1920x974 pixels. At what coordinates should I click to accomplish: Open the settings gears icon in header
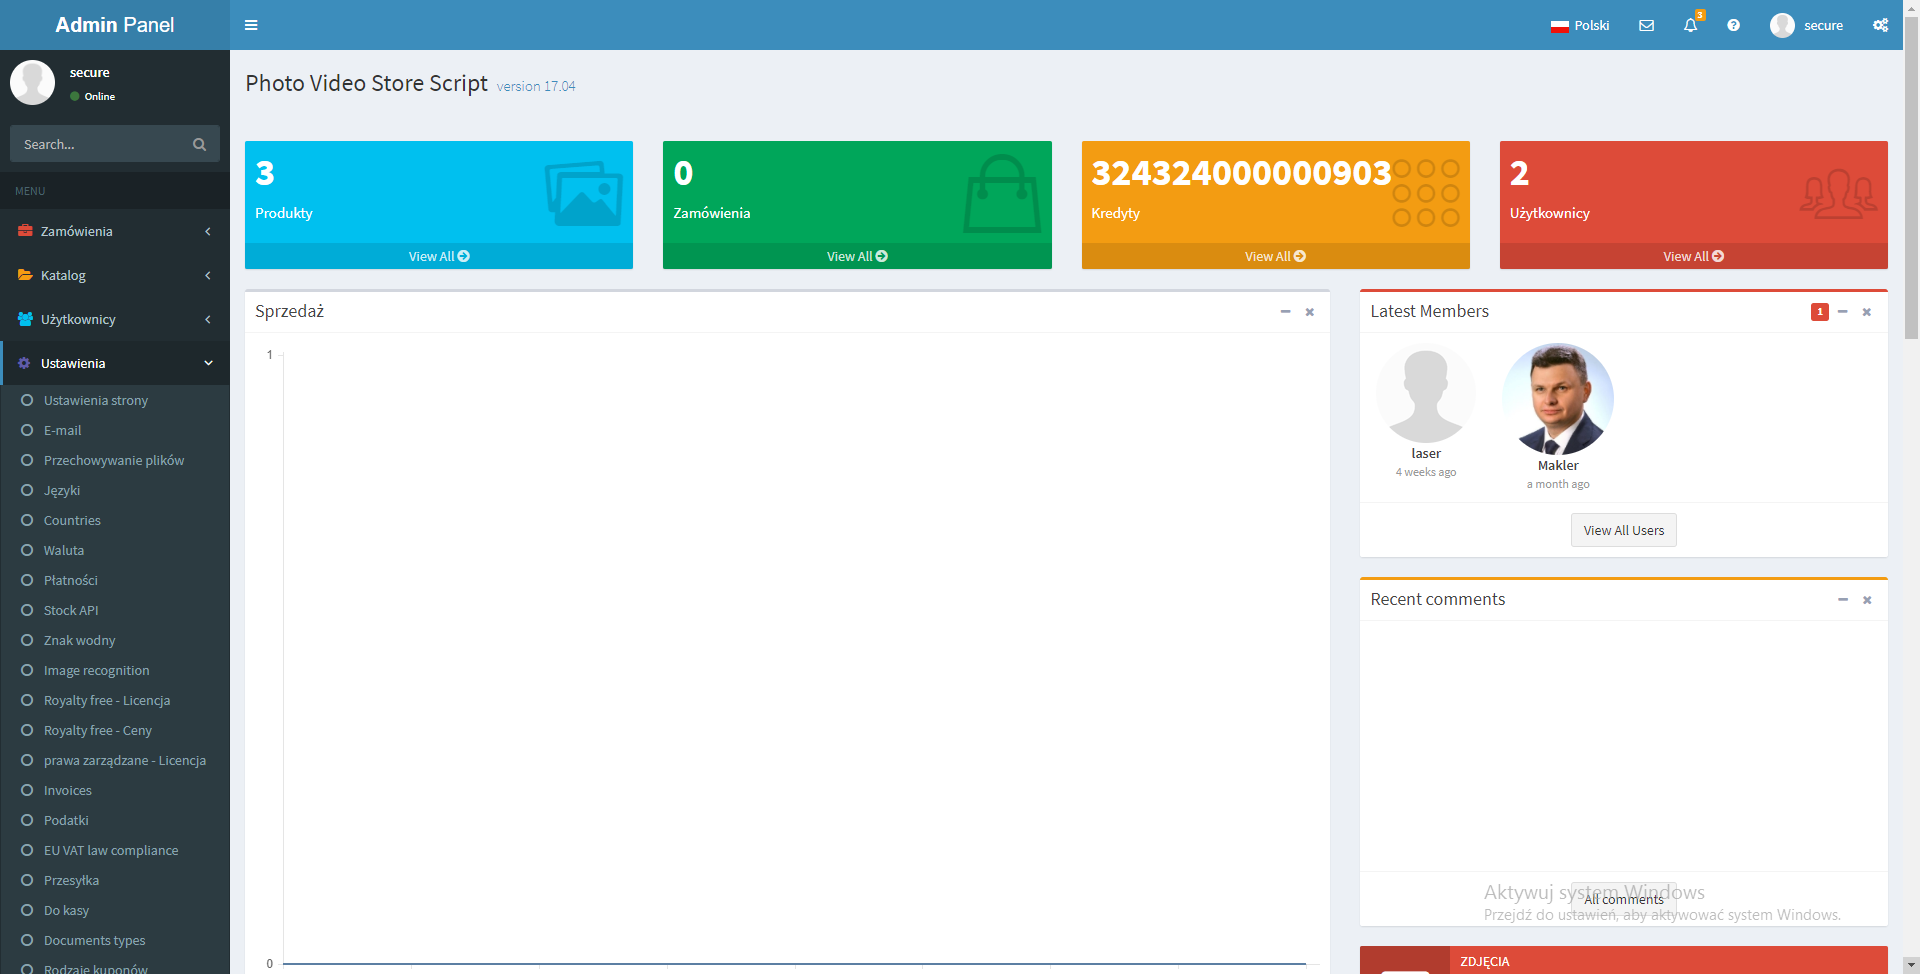1880,25
